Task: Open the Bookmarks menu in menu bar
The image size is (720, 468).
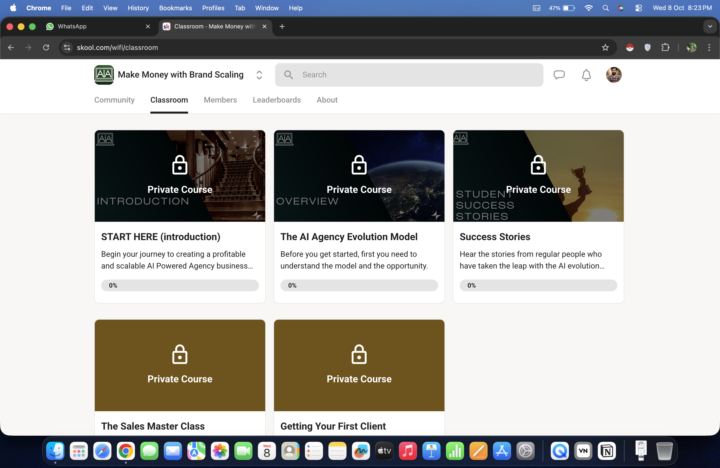Action: (175, 7)
